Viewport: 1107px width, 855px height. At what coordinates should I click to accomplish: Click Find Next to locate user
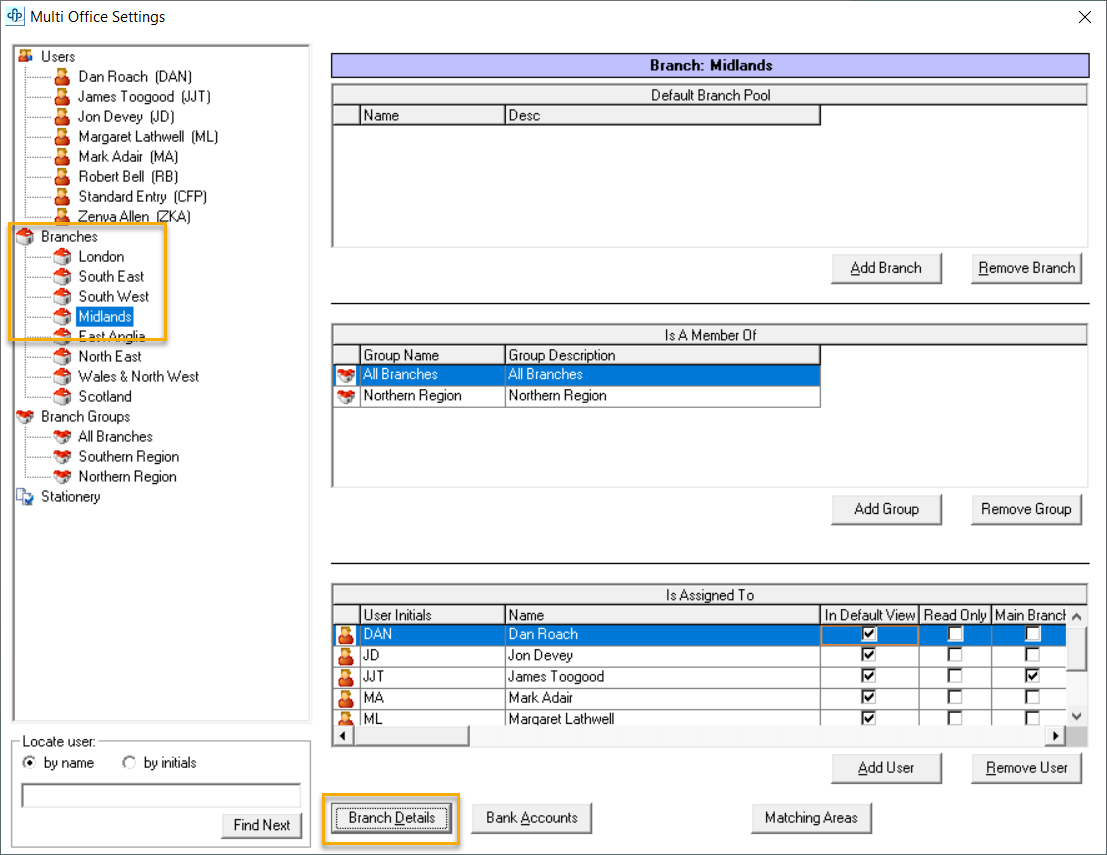[262, 825]
